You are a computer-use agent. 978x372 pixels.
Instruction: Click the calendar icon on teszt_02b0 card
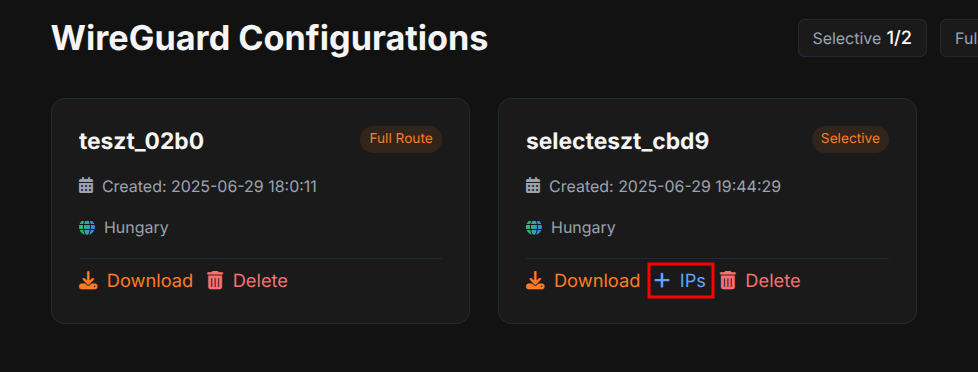point(86,185)
